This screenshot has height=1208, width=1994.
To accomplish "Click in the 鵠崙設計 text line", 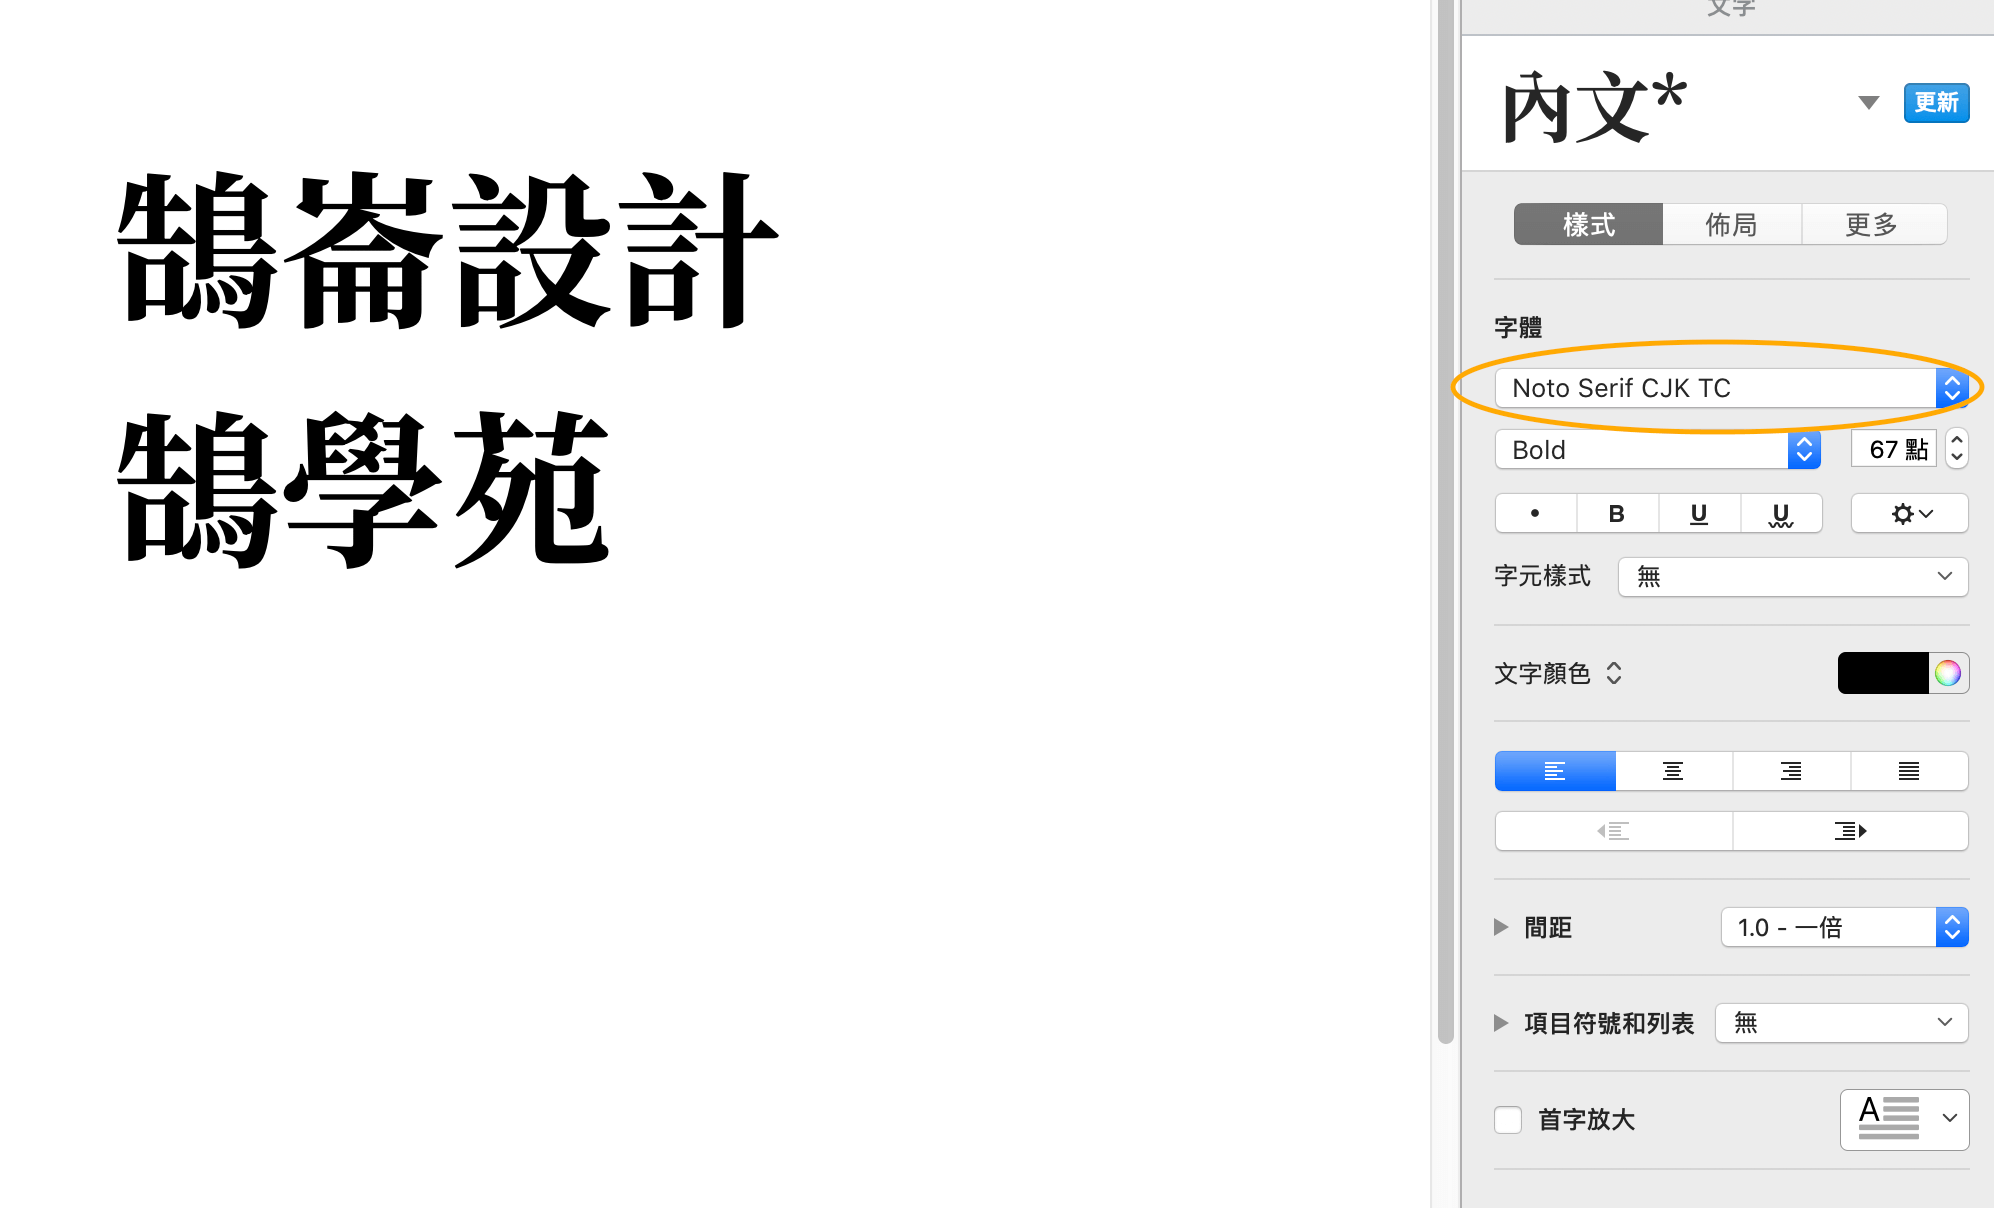I will point(447,250).
